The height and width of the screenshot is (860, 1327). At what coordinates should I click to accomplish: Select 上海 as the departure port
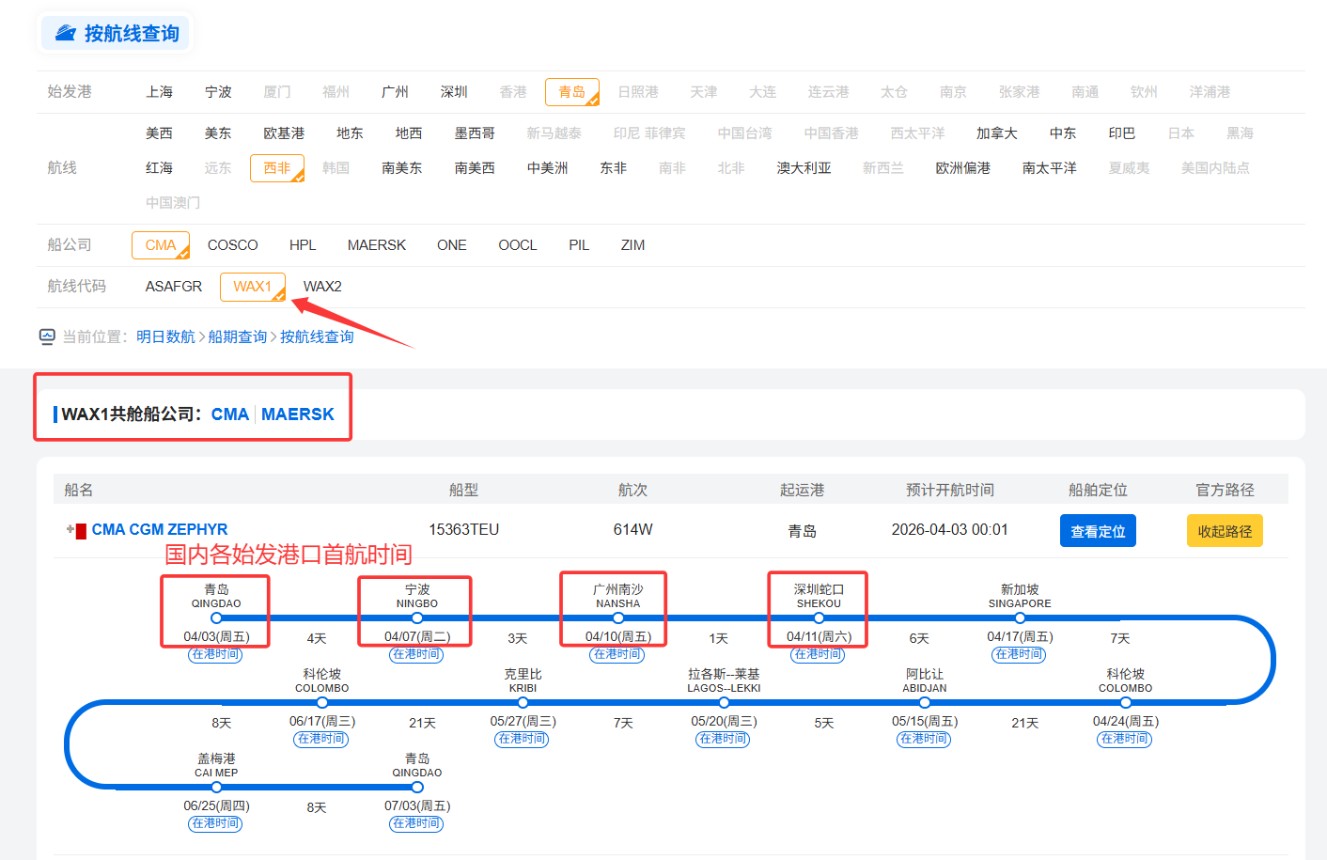click(159, 92)
